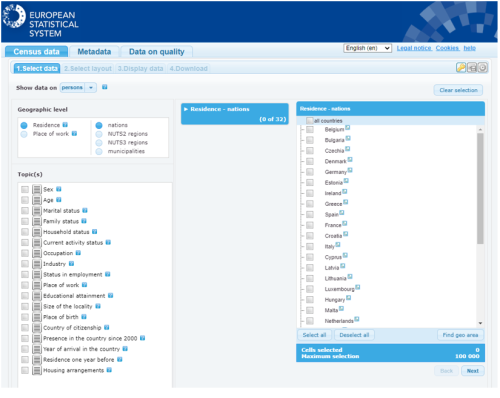Viewport: 500px width, 398px height.
Task: Click info icon beside Educational attainment
Action: [x=110, y=295]
